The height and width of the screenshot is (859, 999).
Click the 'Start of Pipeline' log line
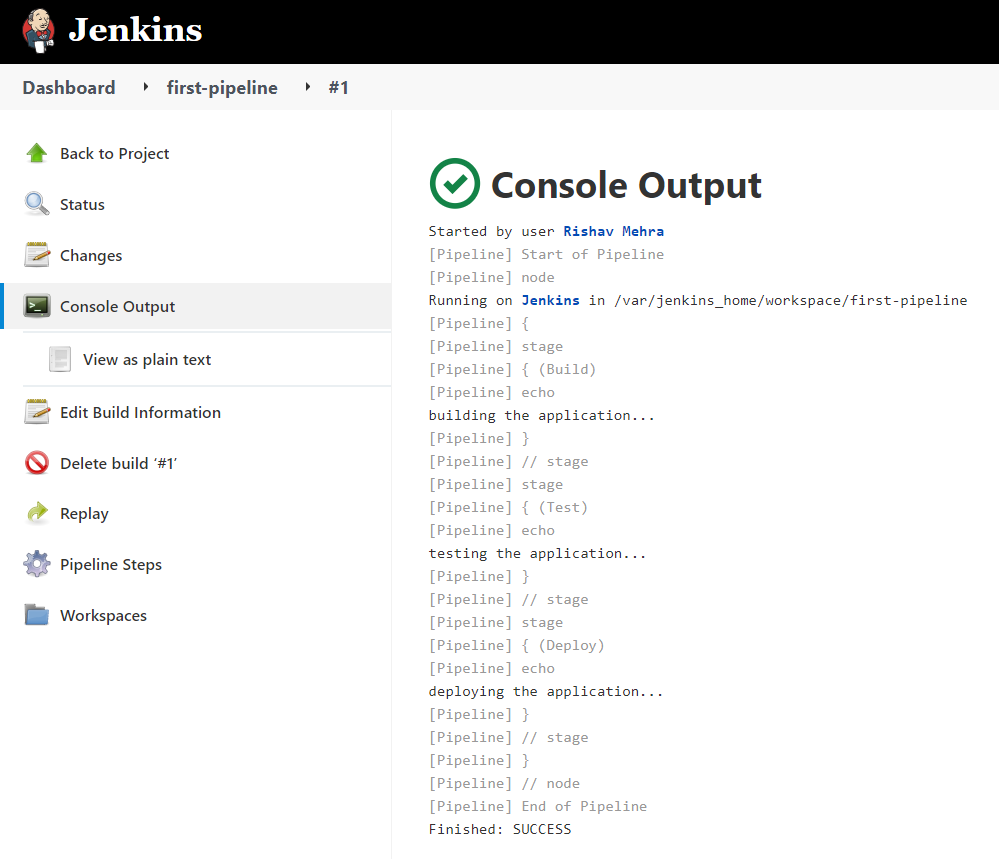[546, 254]
